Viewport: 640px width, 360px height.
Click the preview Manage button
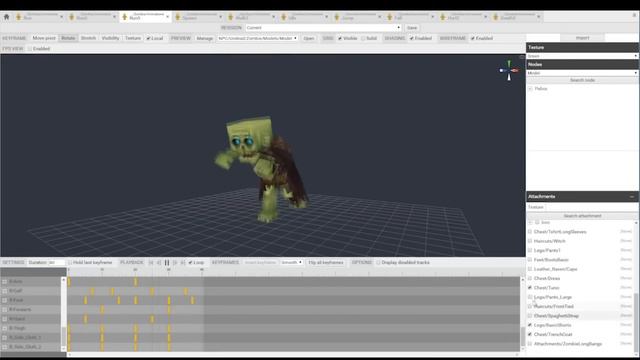pos(204,38)
